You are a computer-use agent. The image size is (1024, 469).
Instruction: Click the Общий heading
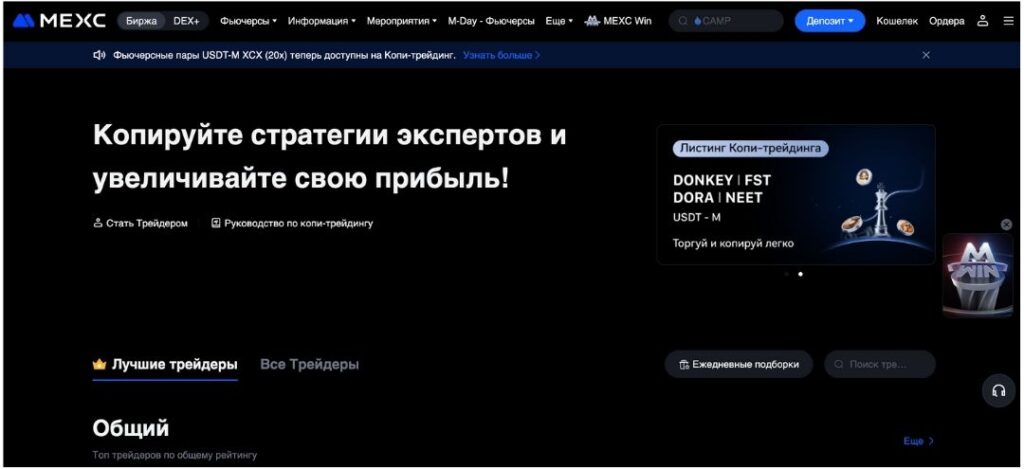[131, 429]
